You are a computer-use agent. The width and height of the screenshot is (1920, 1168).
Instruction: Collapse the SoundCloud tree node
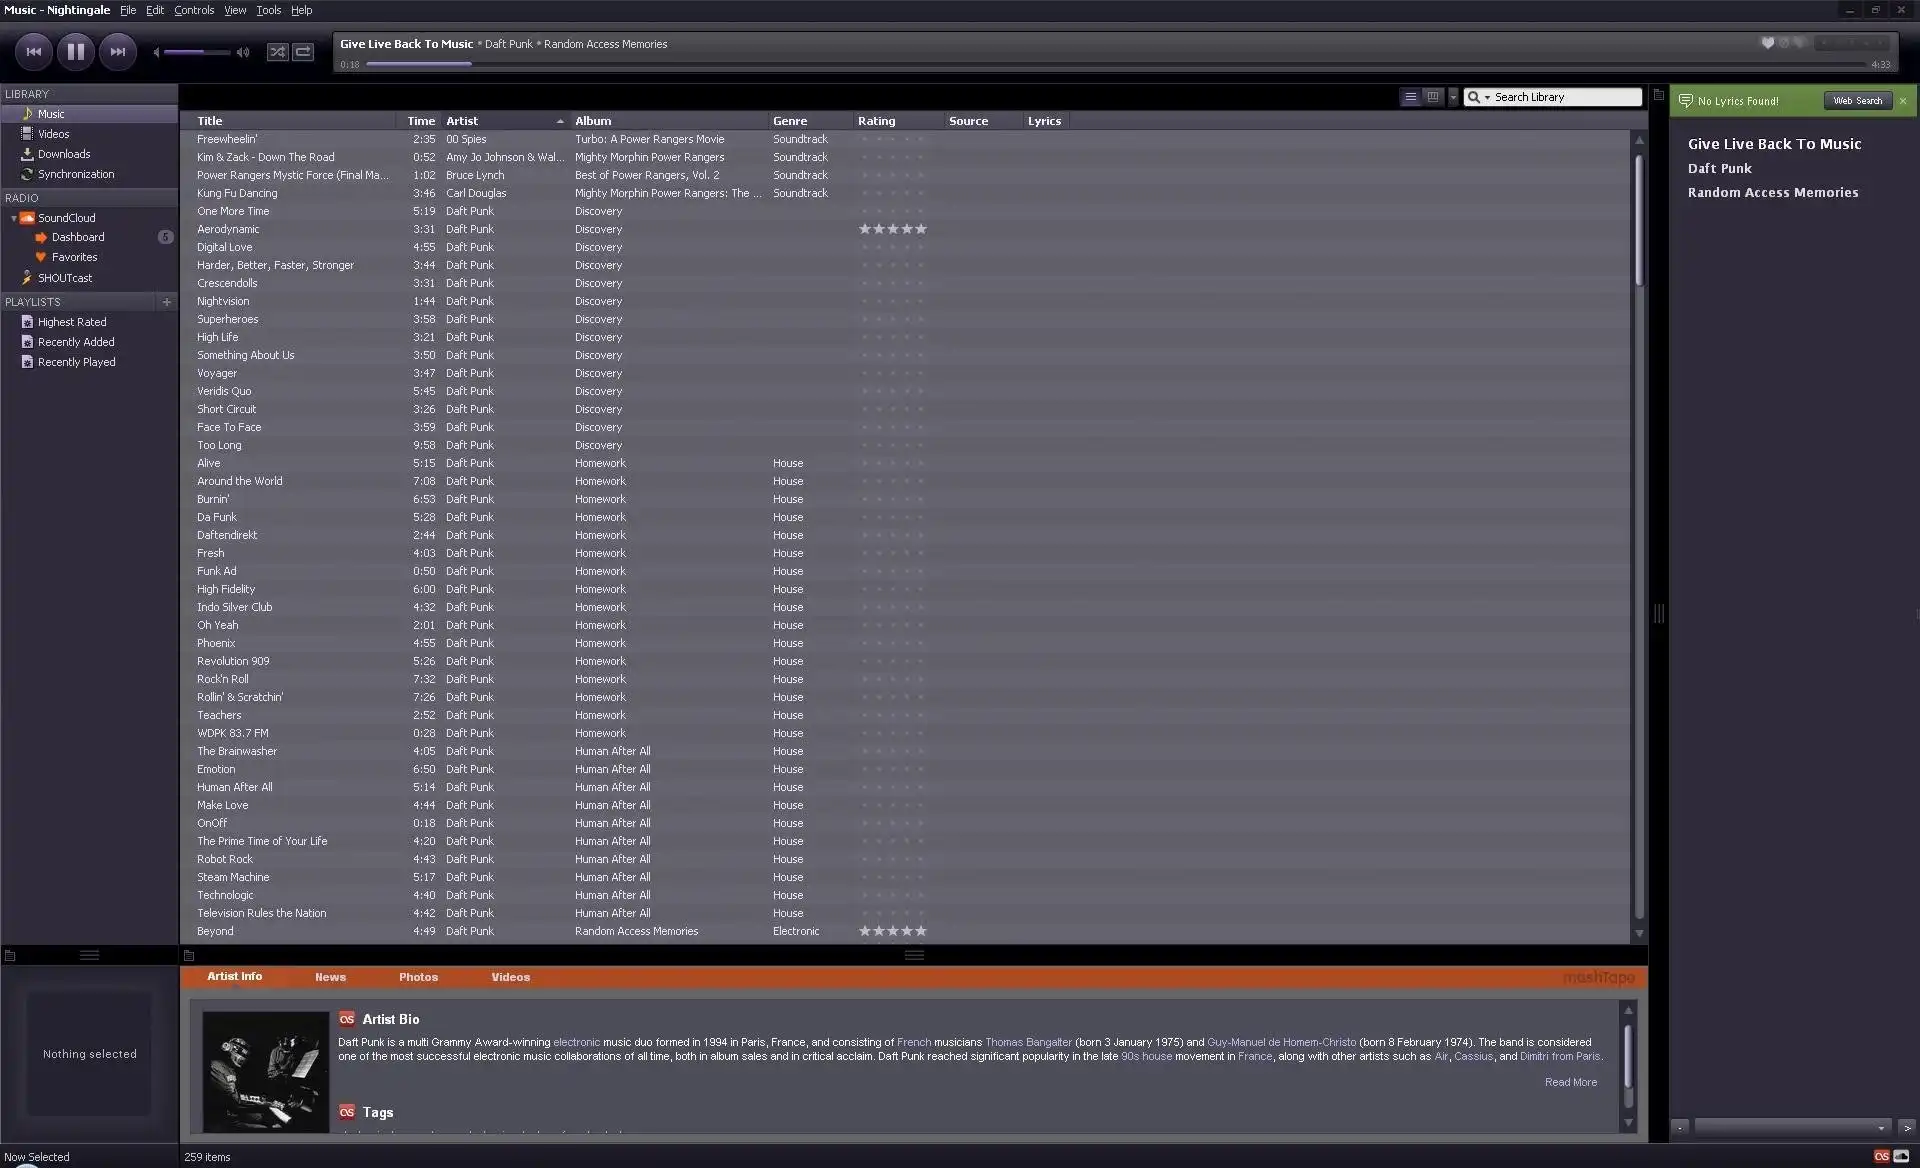[13, 218]
